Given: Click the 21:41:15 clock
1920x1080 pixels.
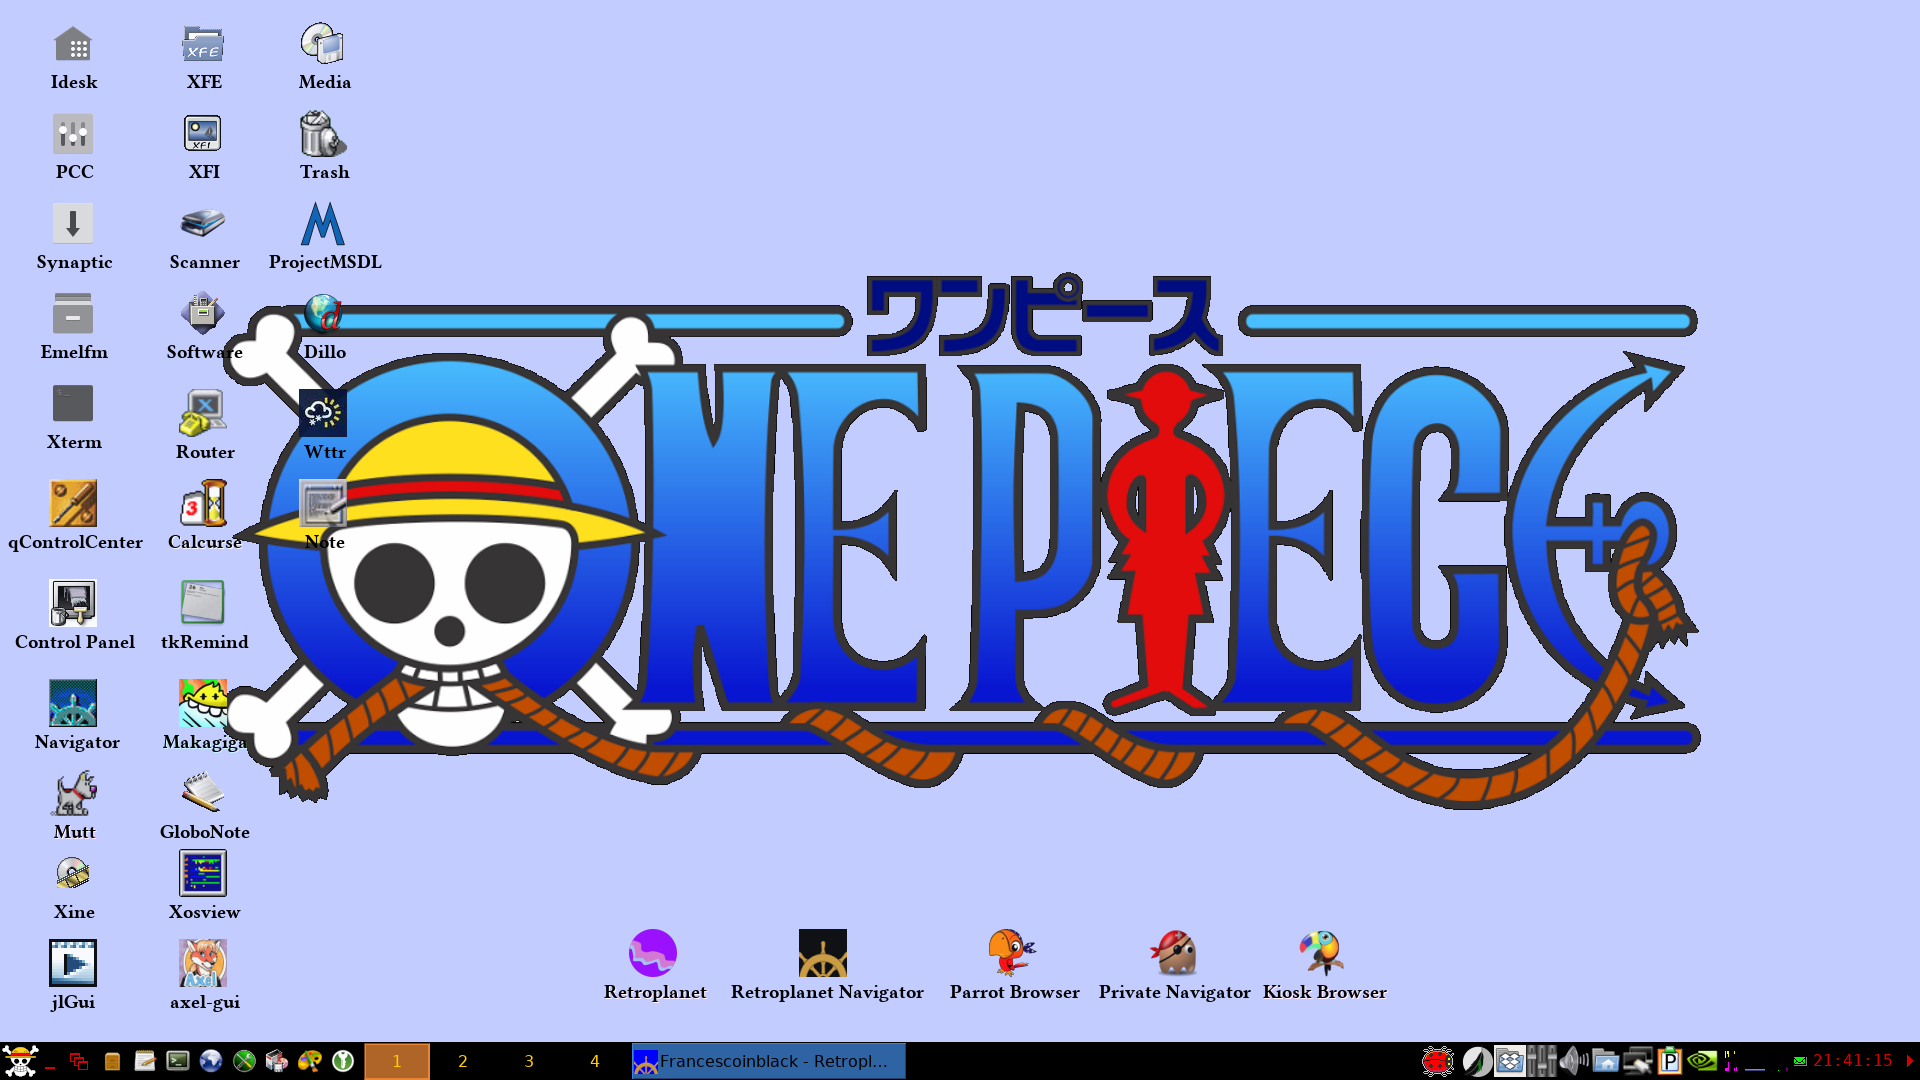Looking at the screenshot, I should (x=1853, y=1060).
